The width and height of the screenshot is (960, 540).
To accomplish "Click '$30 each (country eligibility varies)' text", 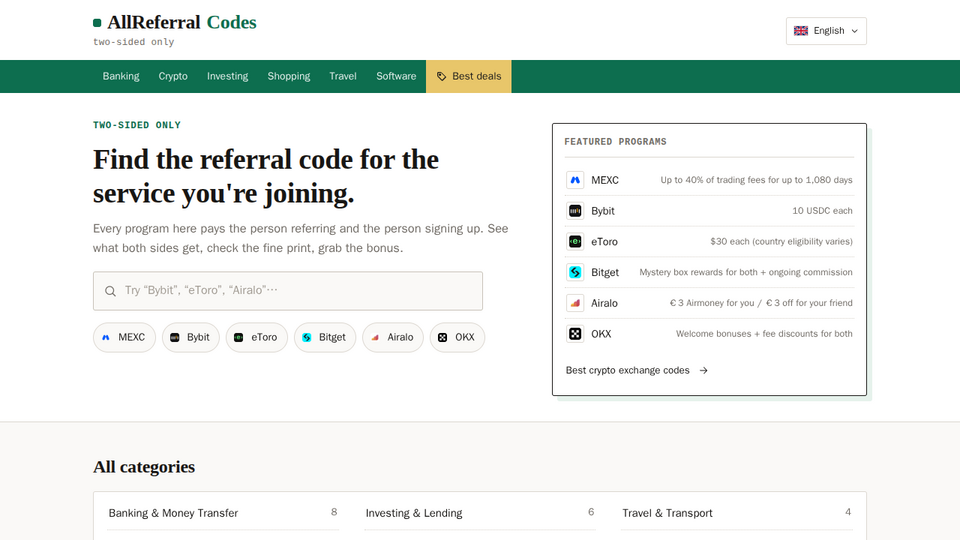I will (x=781, y=241).
